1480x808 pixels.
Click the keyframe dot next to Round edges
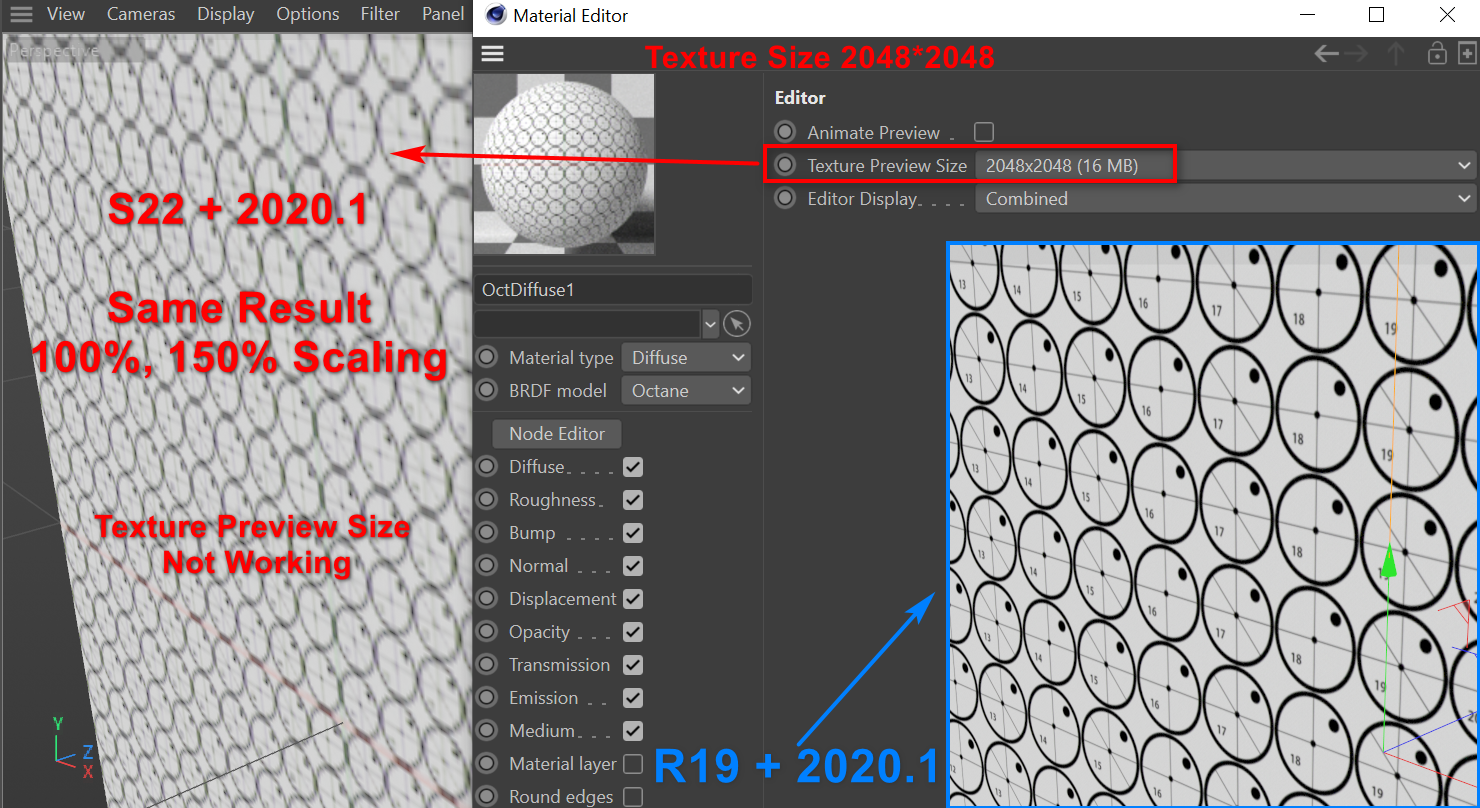(487, 797)
